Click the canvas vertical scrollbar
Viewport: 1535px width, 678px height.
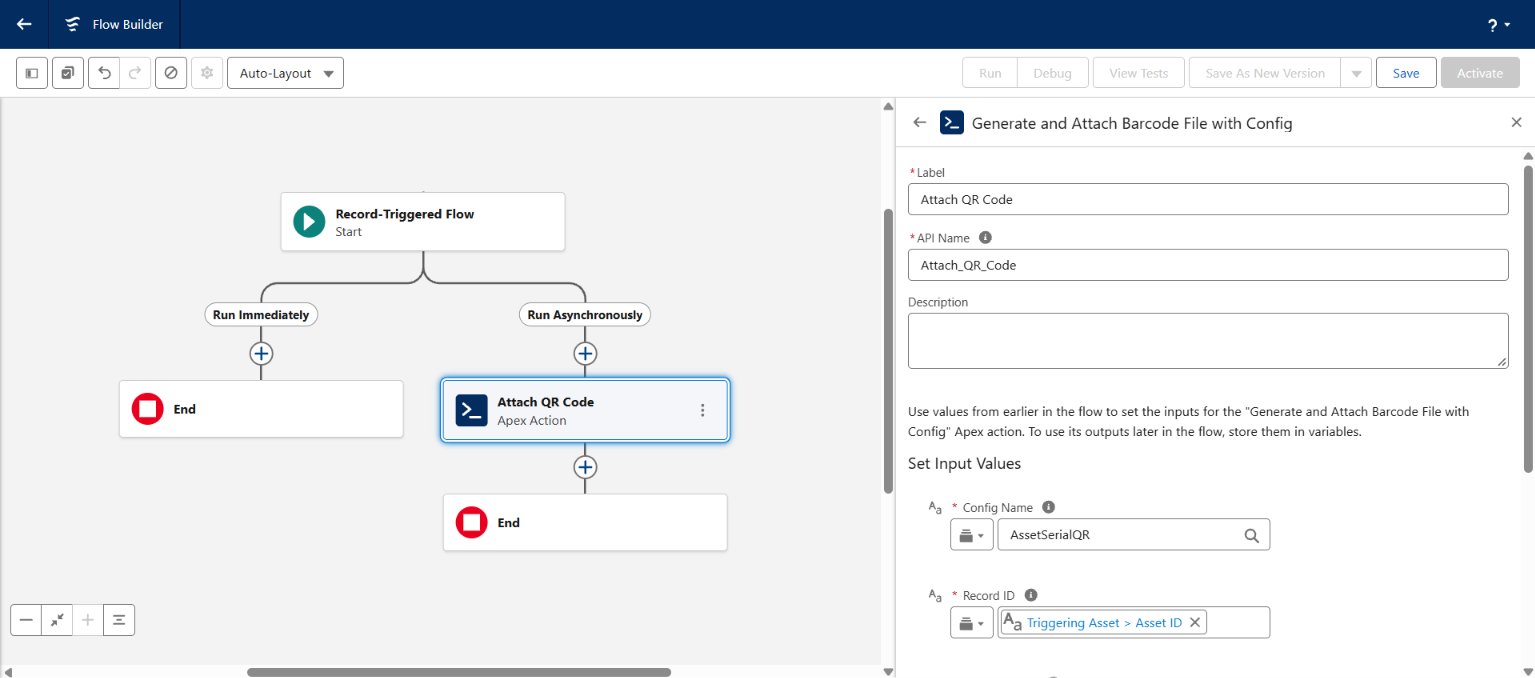point(888,350)
